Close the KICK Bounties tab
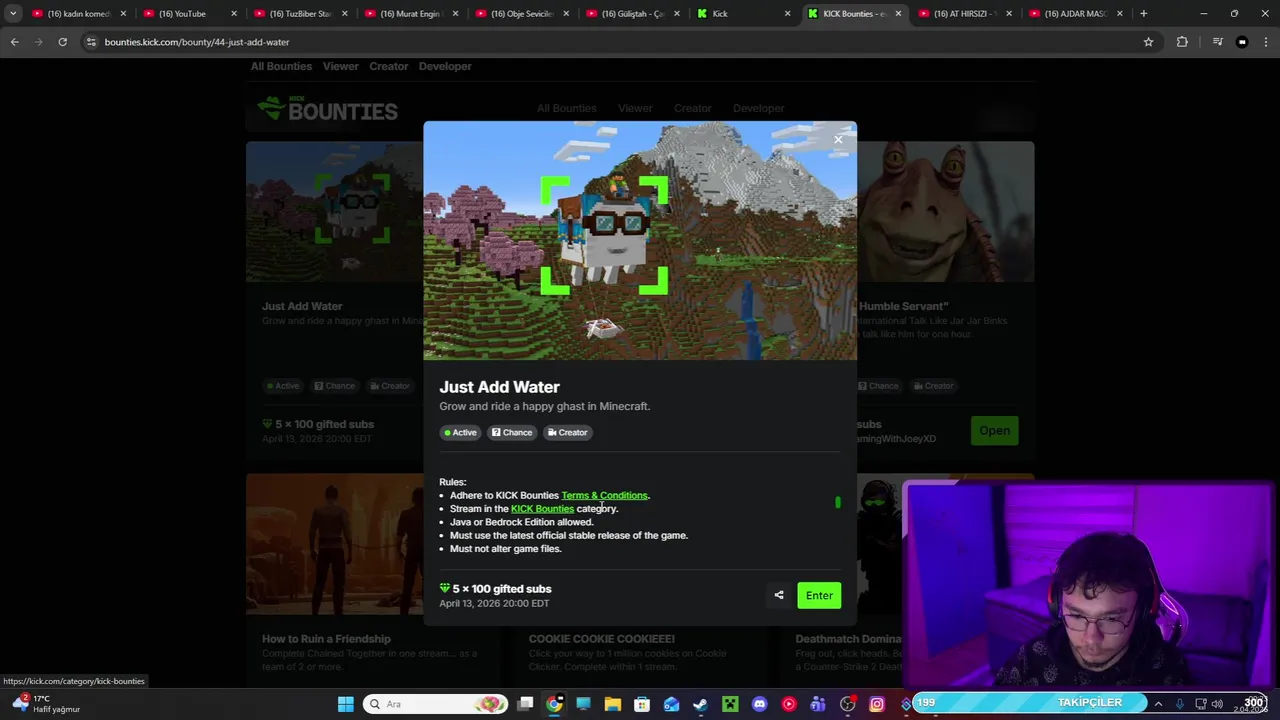Screen dimensions: 1280x720 point(898,14)
